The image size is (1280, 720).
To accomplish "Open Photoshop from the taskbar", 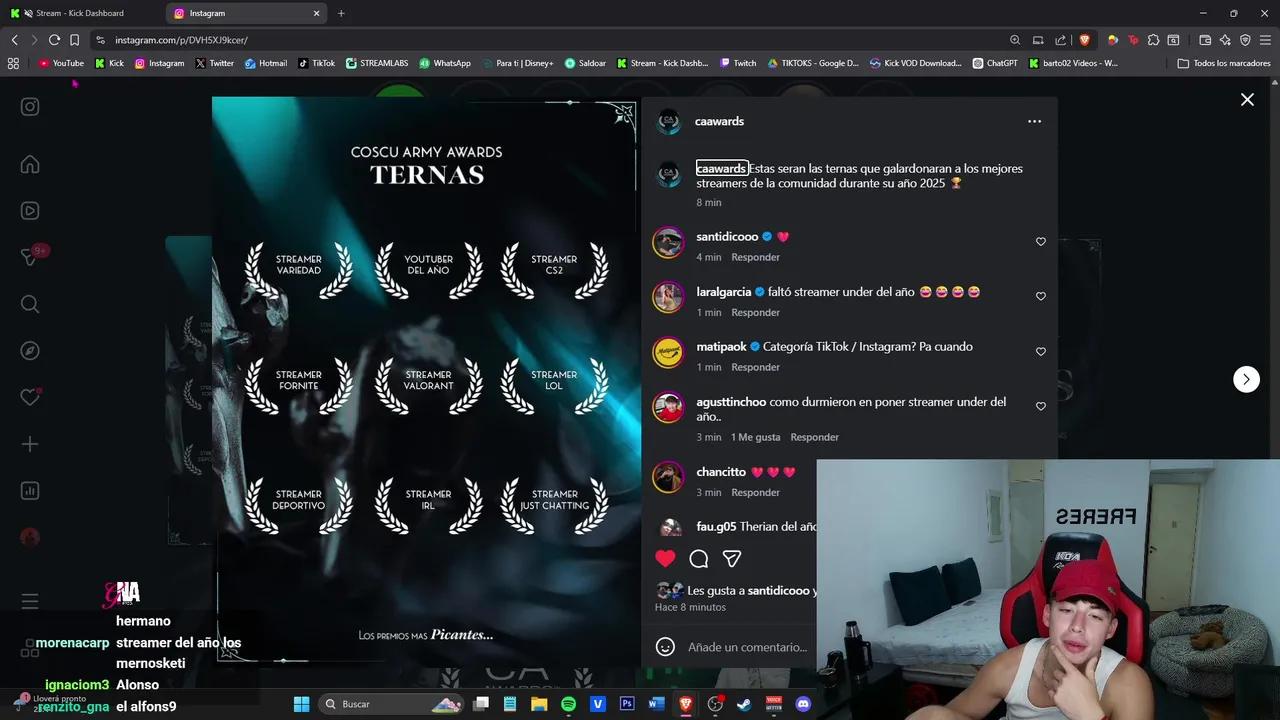I will pyautogui.click(x=627, y=704).
